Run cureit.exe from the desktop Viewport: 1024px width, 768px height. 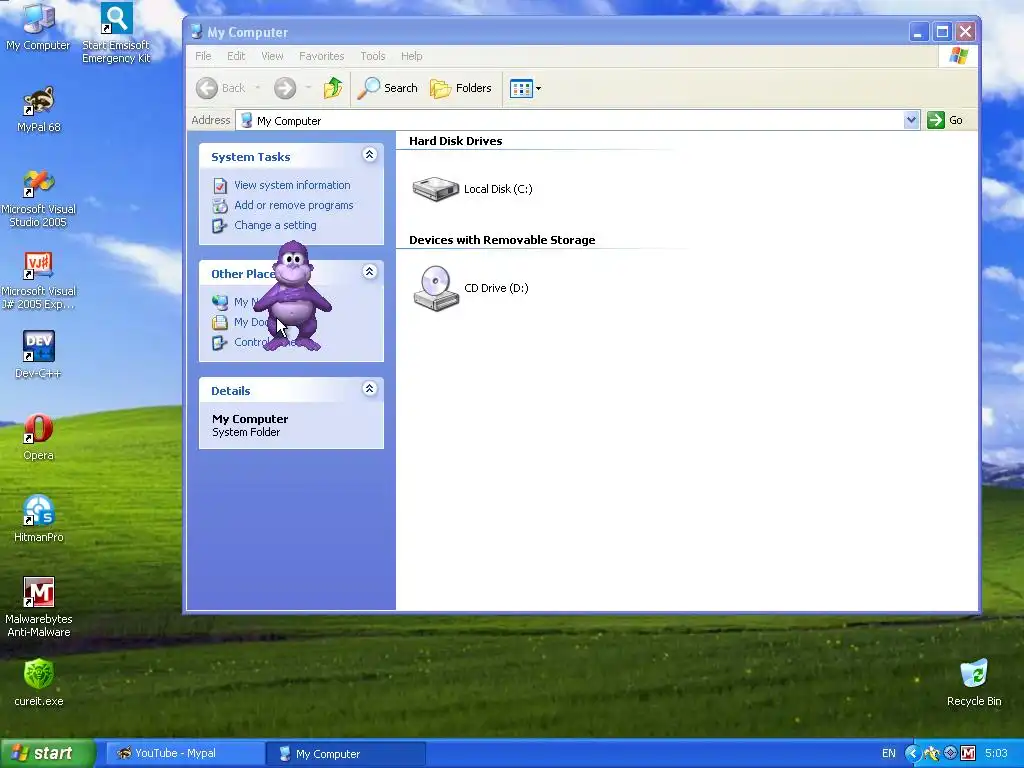click(x=39, y=683)
